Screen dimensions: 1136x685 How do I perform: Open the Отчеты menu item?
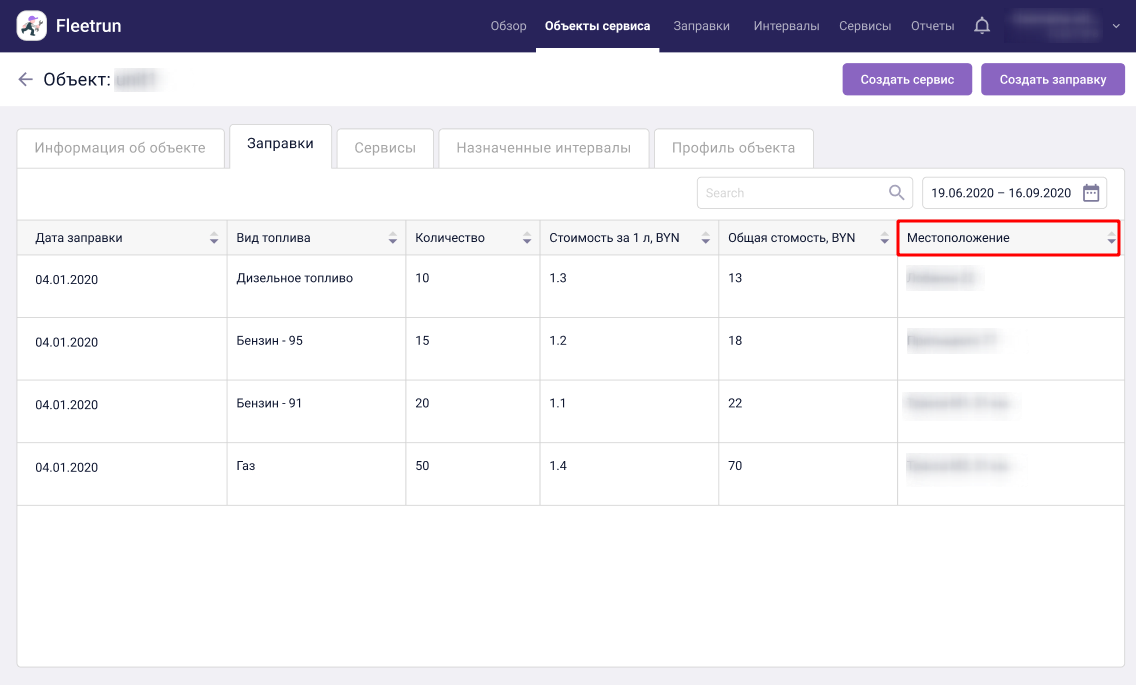pyautogui.click(x=932, y=26)
